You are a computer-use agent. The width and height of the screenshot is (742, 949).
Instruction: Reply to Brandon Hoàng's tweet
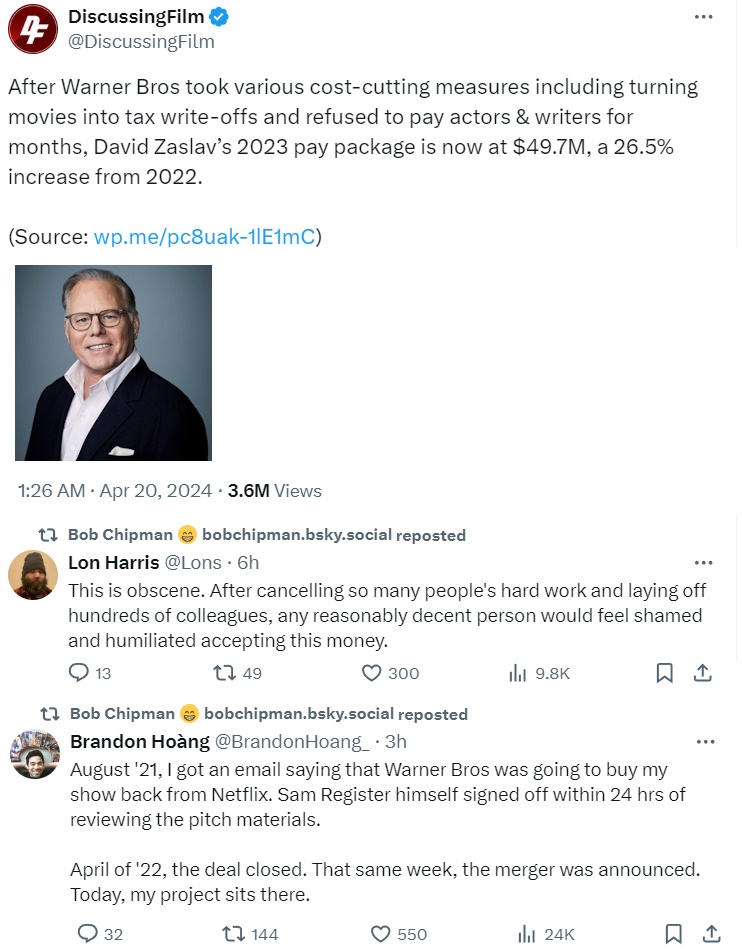click(x=88, y=934)
